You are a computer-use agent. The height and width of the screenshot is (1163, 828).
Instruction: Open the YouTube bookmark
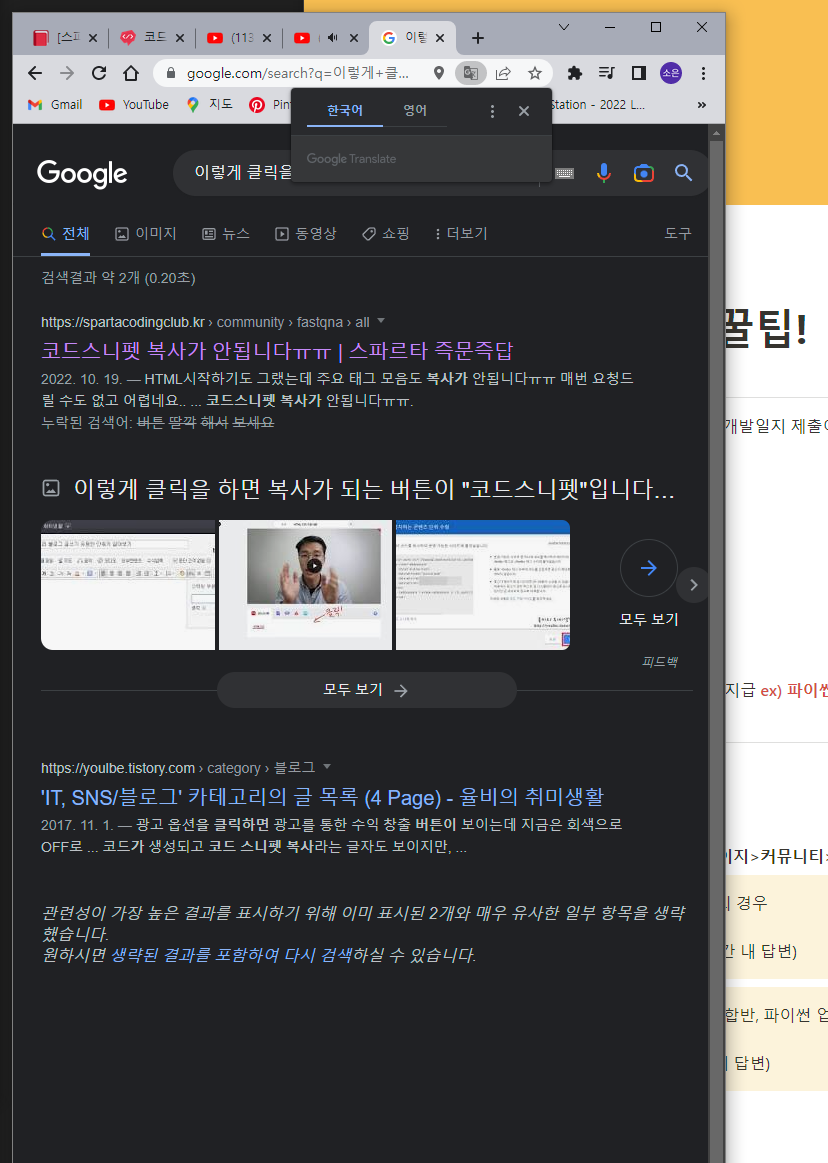coord(134,105)
